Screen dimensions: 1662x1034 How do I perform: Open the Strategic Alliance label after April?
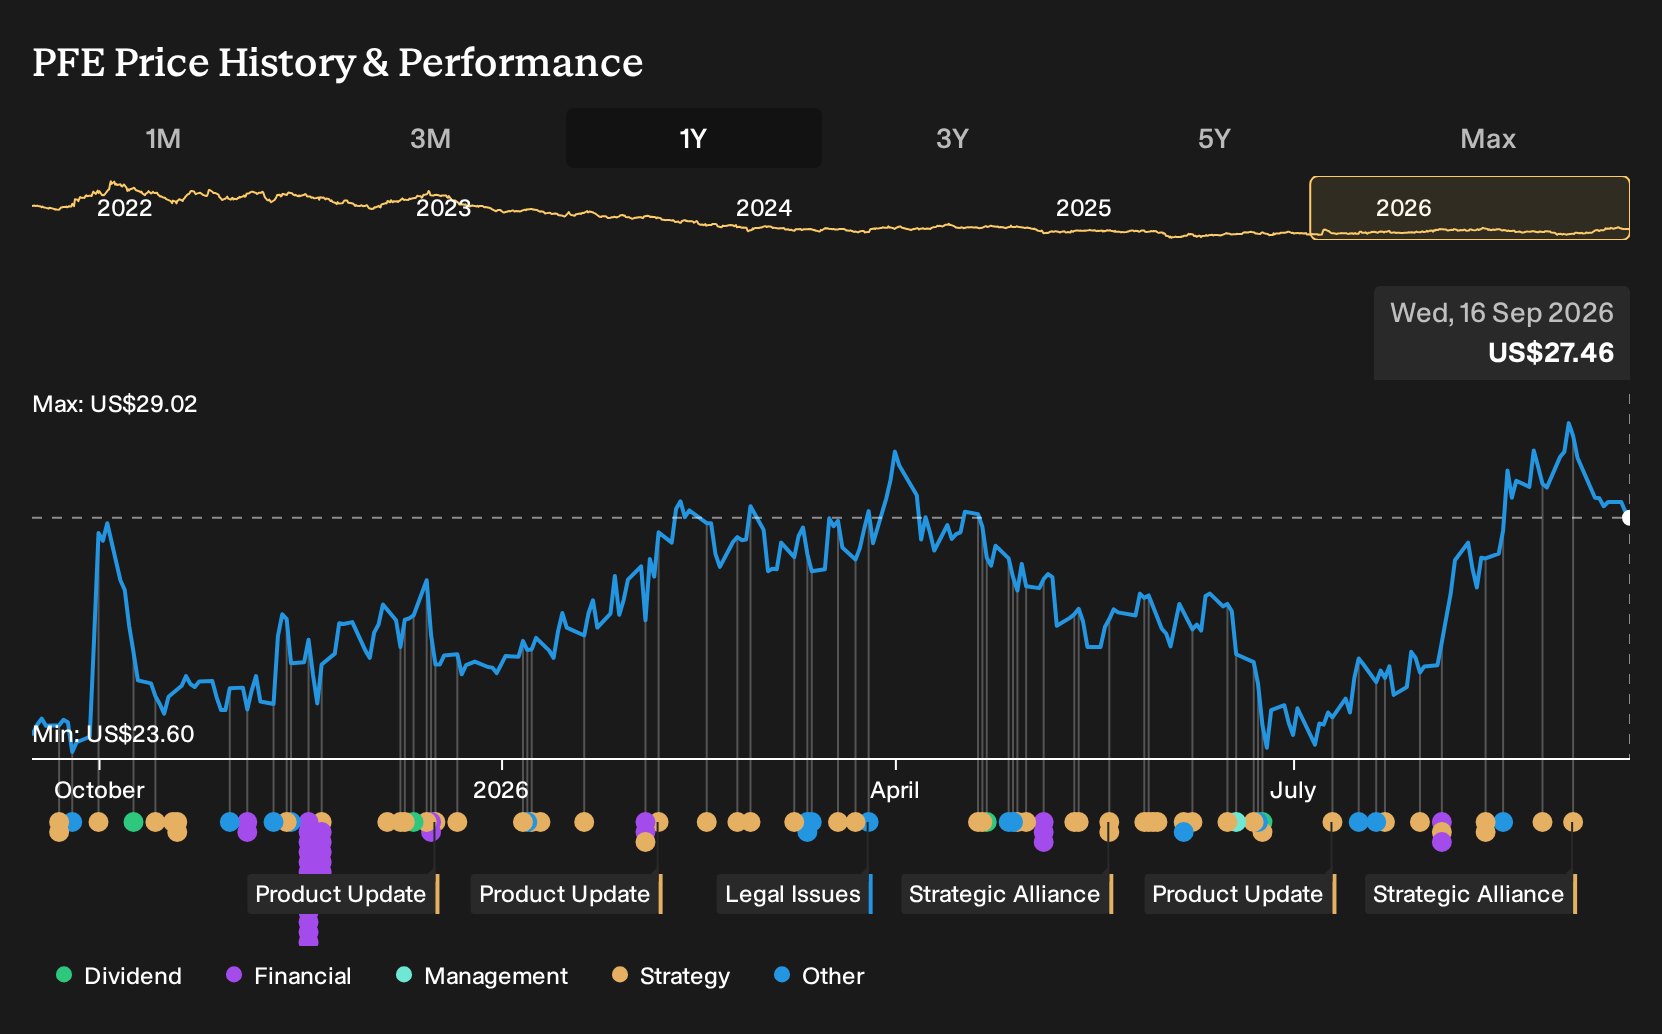[x=1007, y=894]
